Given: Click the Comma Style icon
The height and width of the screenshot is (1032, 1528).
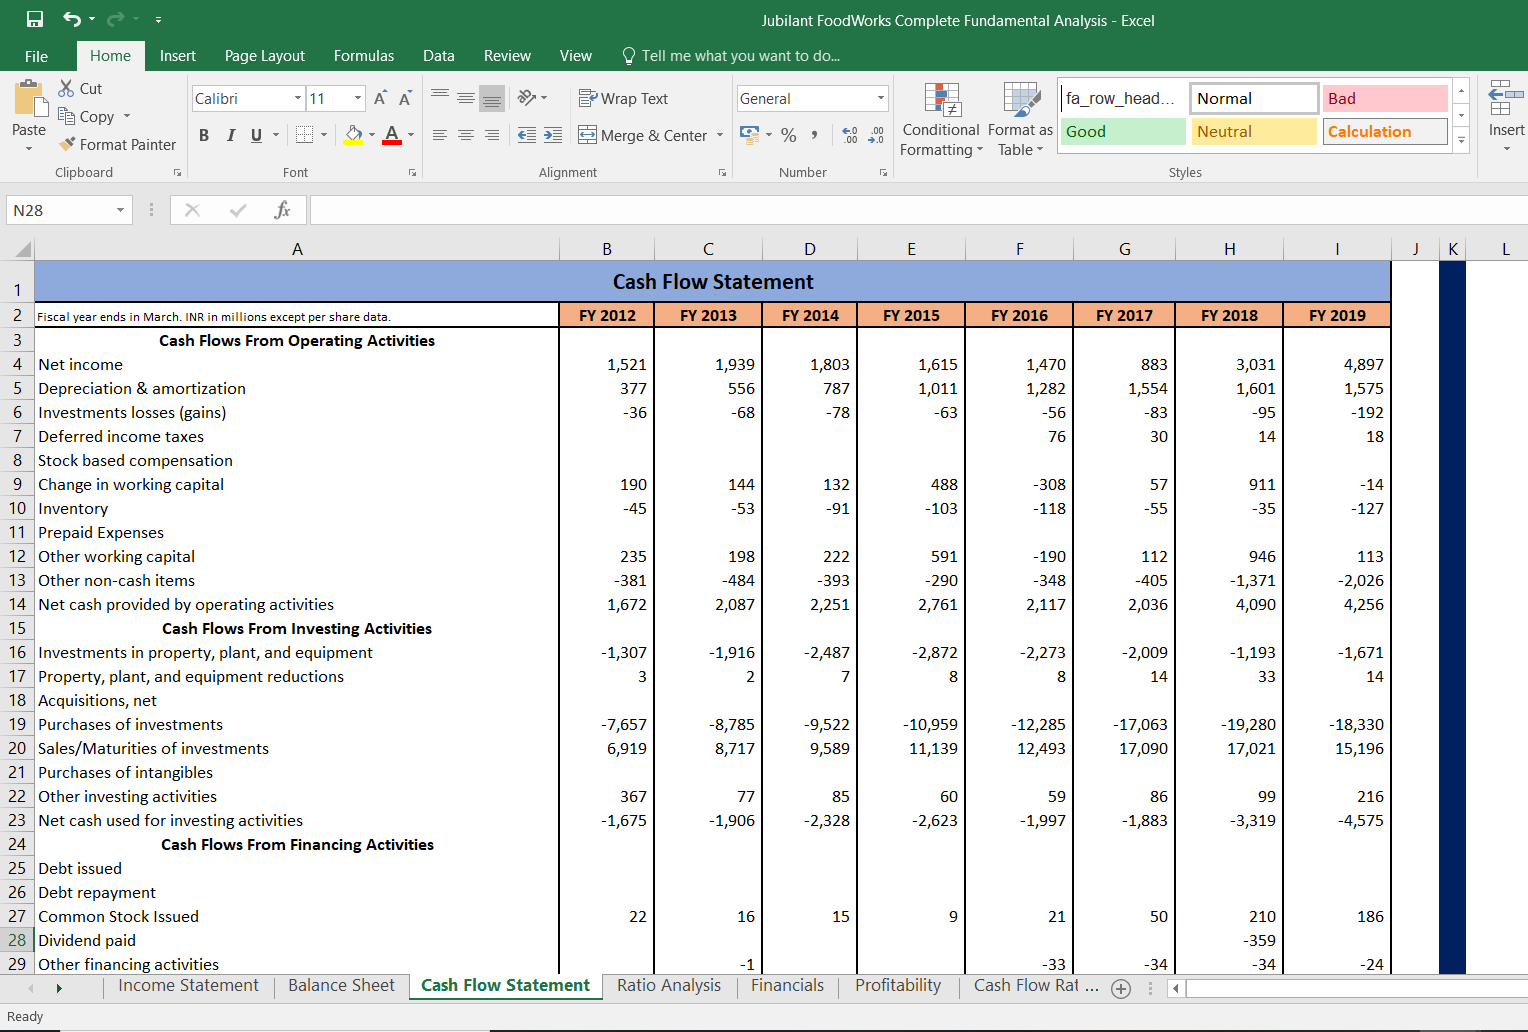Looking at the screenshot, I should (x=815, y=134).
